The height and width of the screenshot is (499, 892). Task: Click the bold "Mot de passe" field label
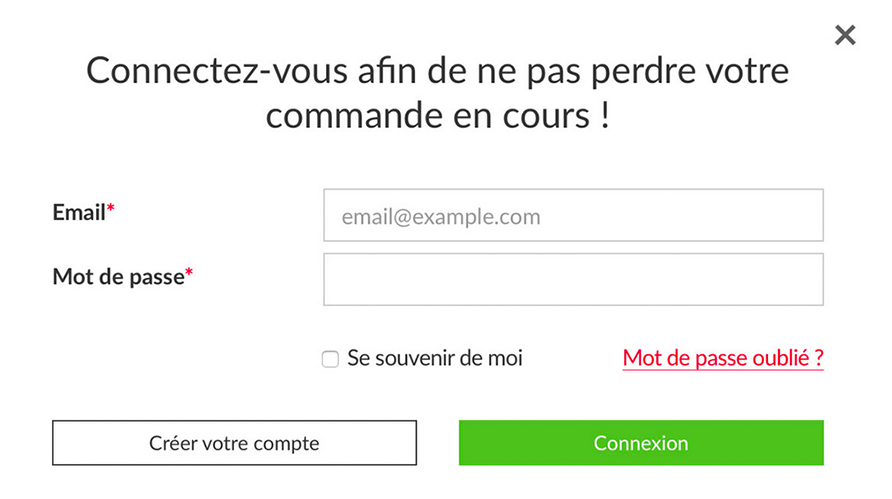click(118, 276)
